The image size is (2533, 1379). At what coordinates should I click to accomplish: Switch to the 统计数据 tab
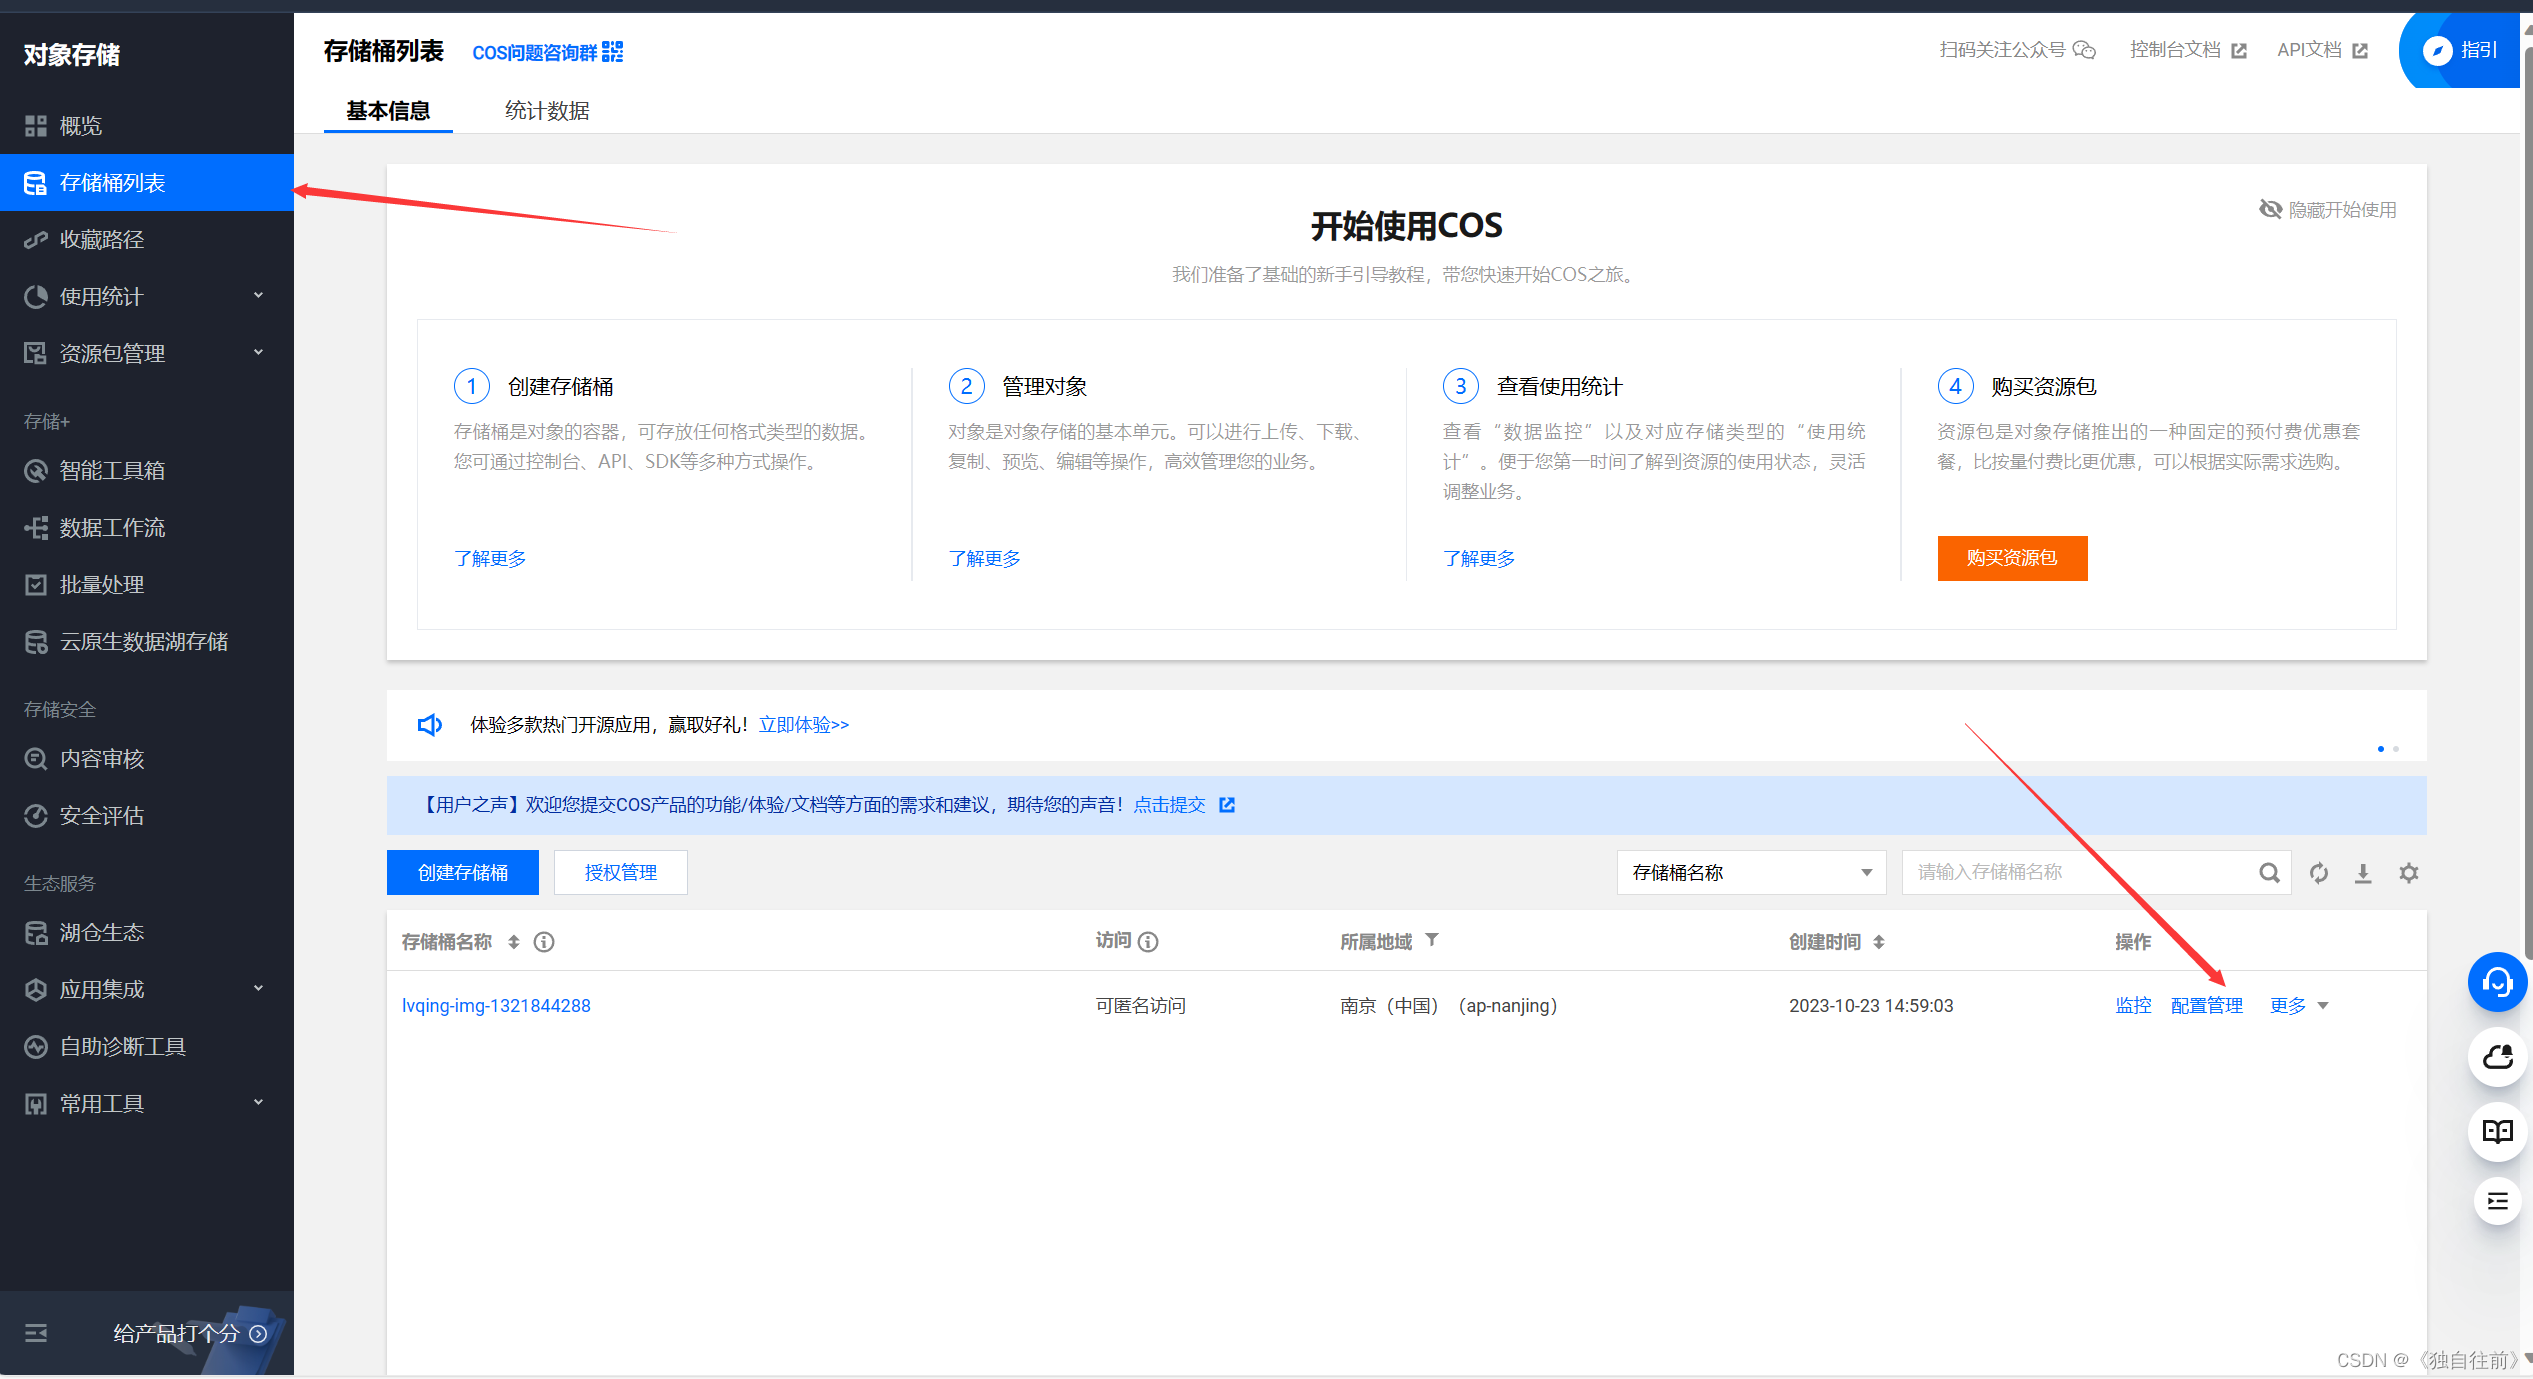(546, 110)
